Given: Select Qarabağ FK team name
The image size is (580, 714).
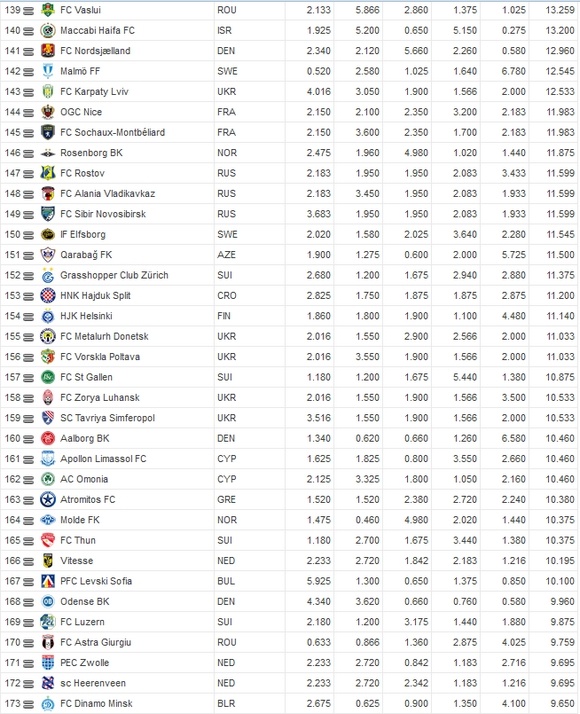Looking at the screenshot, I should [x=86, y=255].
